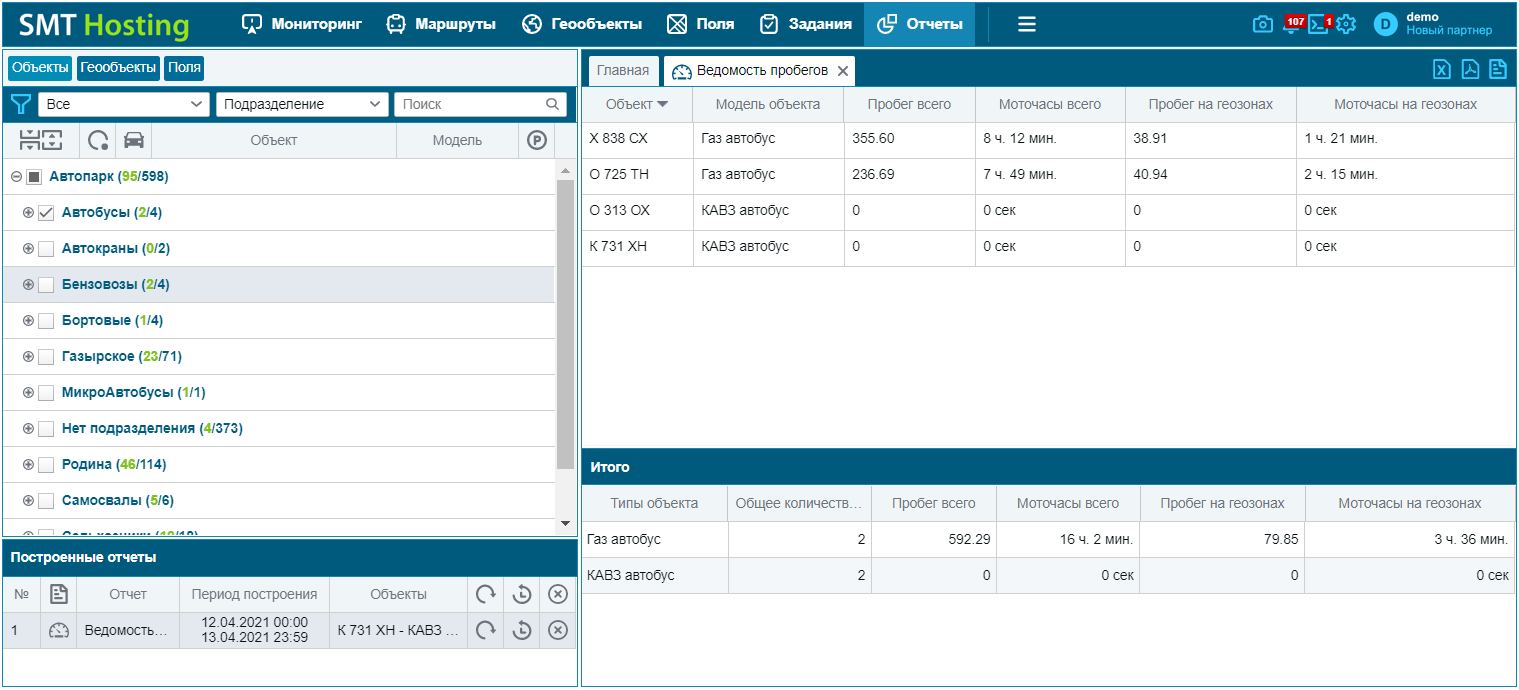Click the Объекты button in left panel
The width and height of the screenshot is (1519, 690).
click(40, 68)
